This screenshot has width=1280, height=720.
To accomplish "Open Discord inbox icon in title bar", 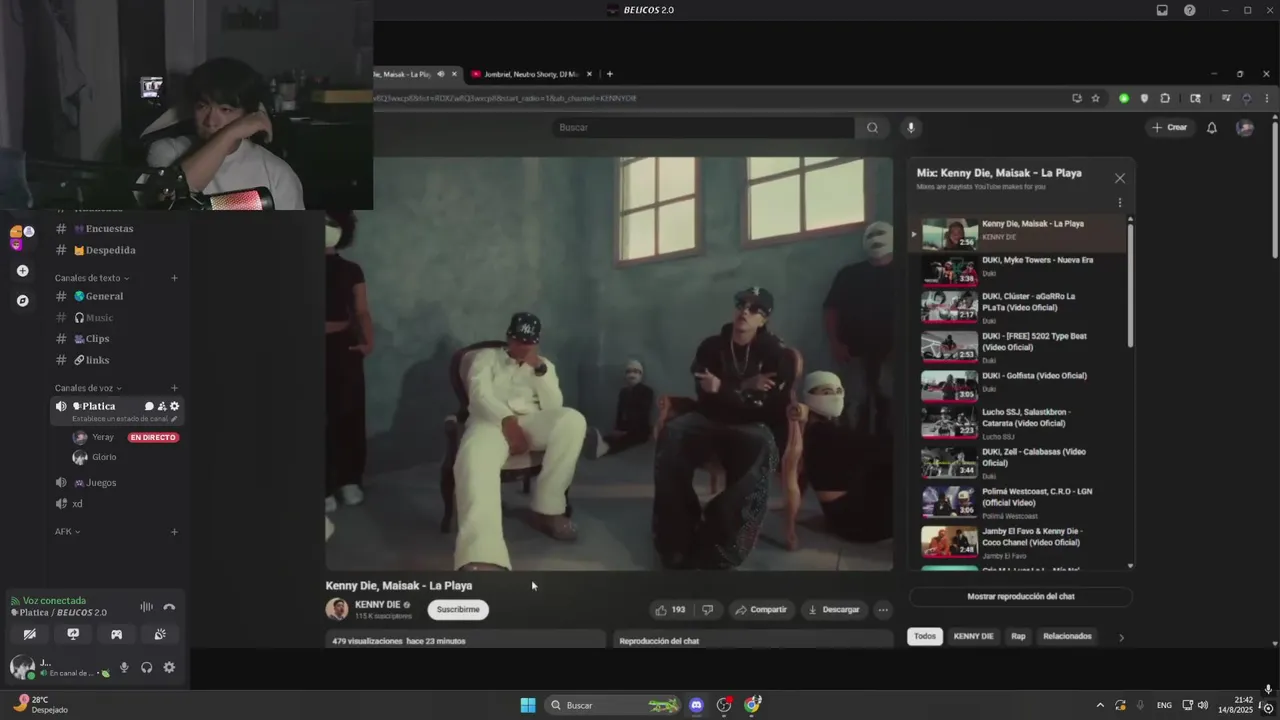I will point(1162,10).
